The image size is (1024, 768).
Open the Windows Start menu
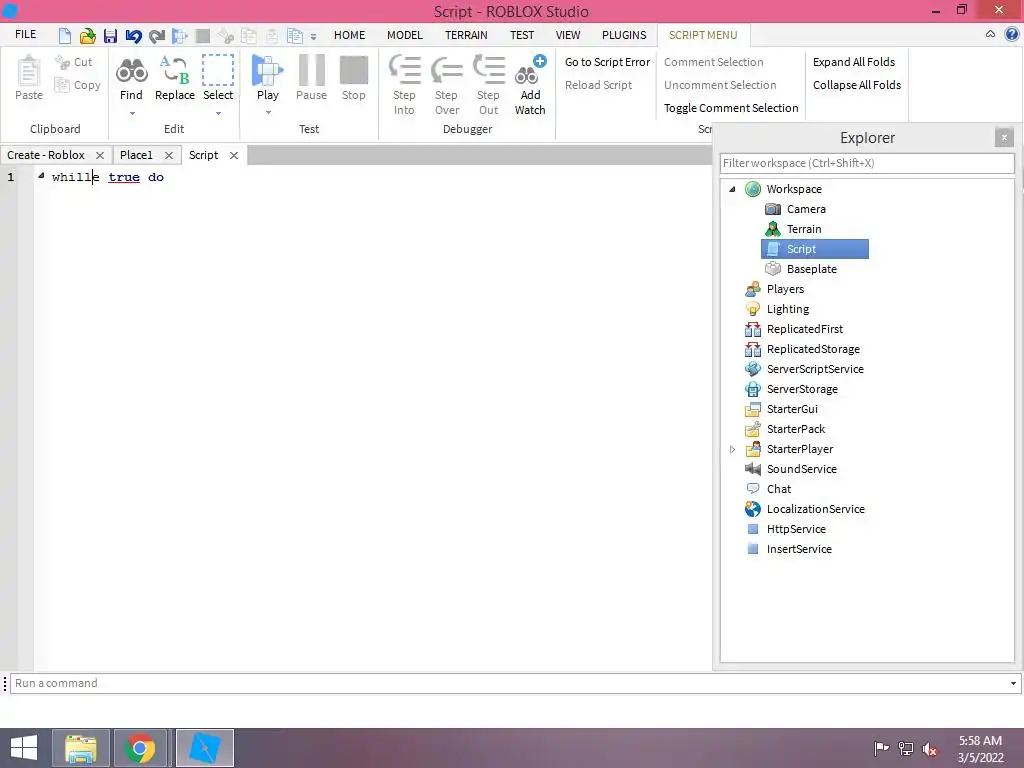click(24, 748)
